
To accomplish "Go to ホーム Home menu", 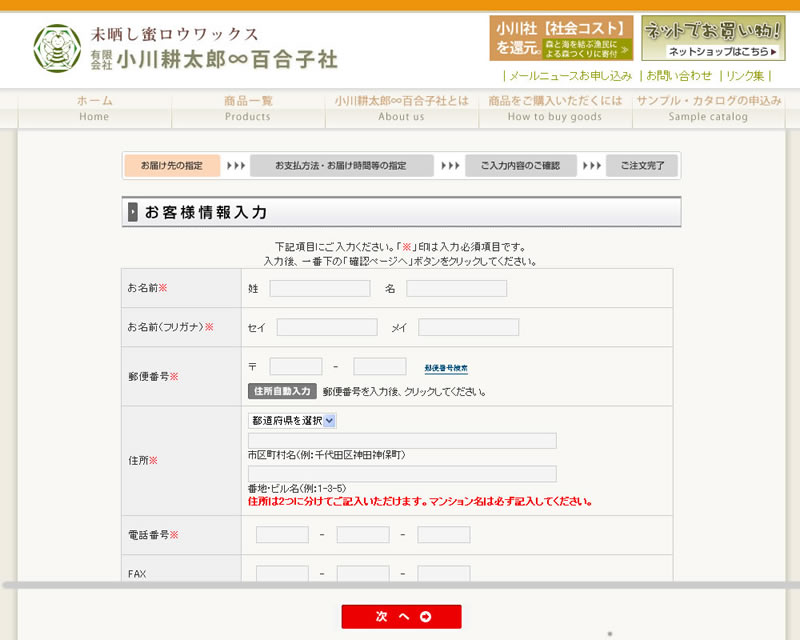I will tap(94, 108).
